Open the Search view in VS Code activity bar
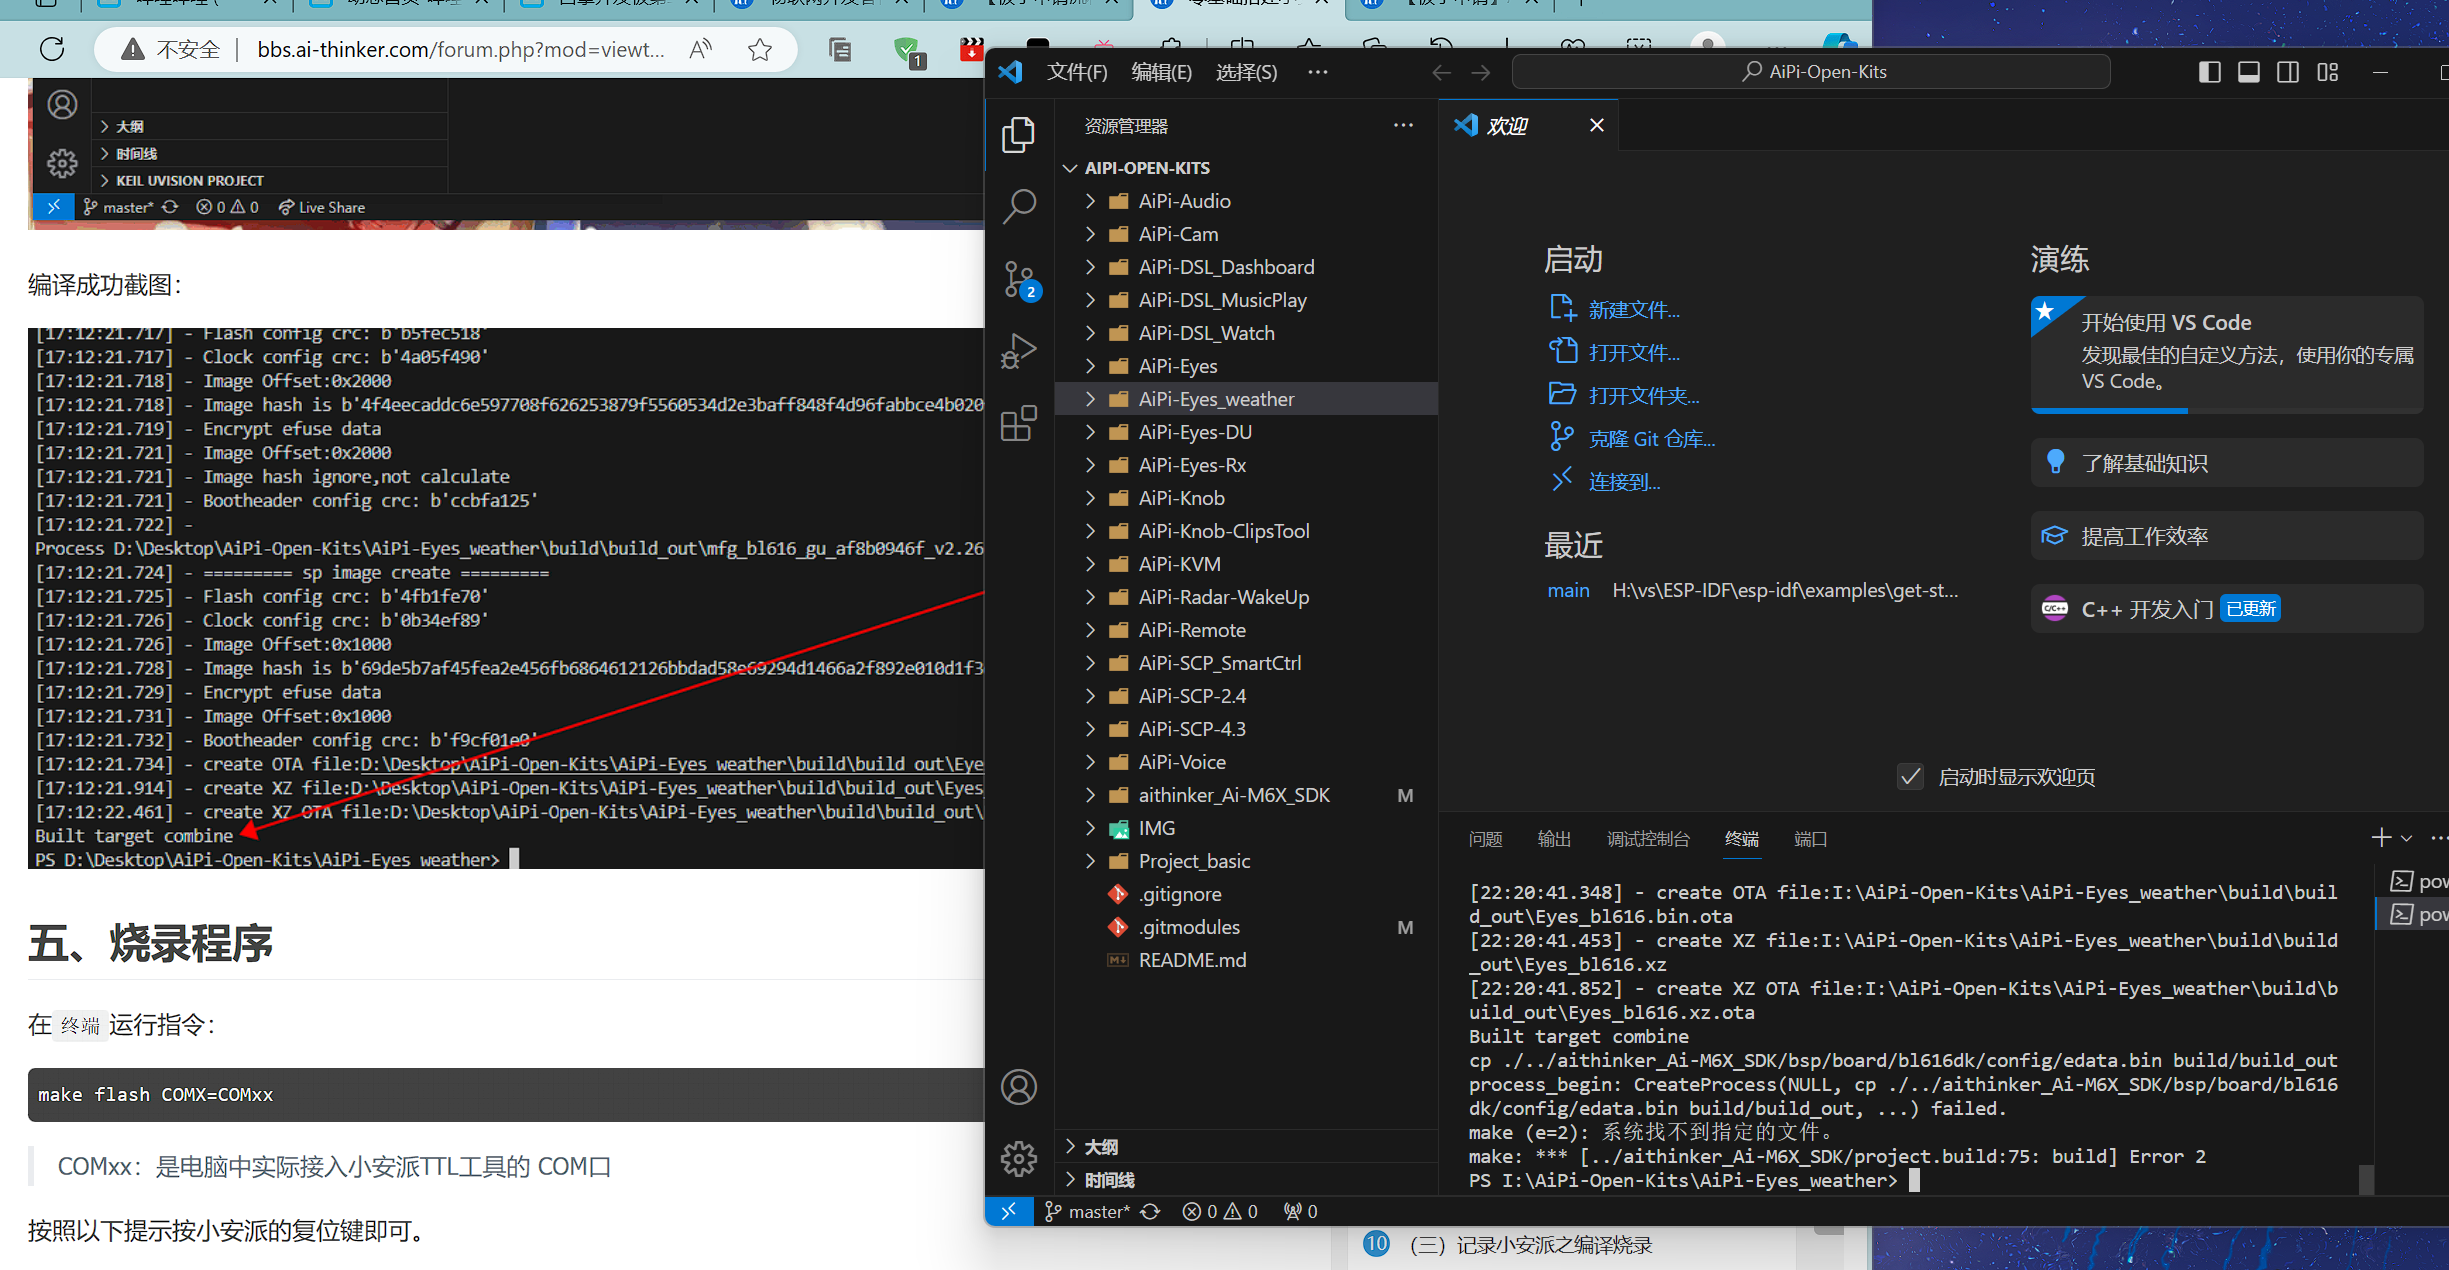Viewport: 2449px width, 1270px height. click(1018, 206)
